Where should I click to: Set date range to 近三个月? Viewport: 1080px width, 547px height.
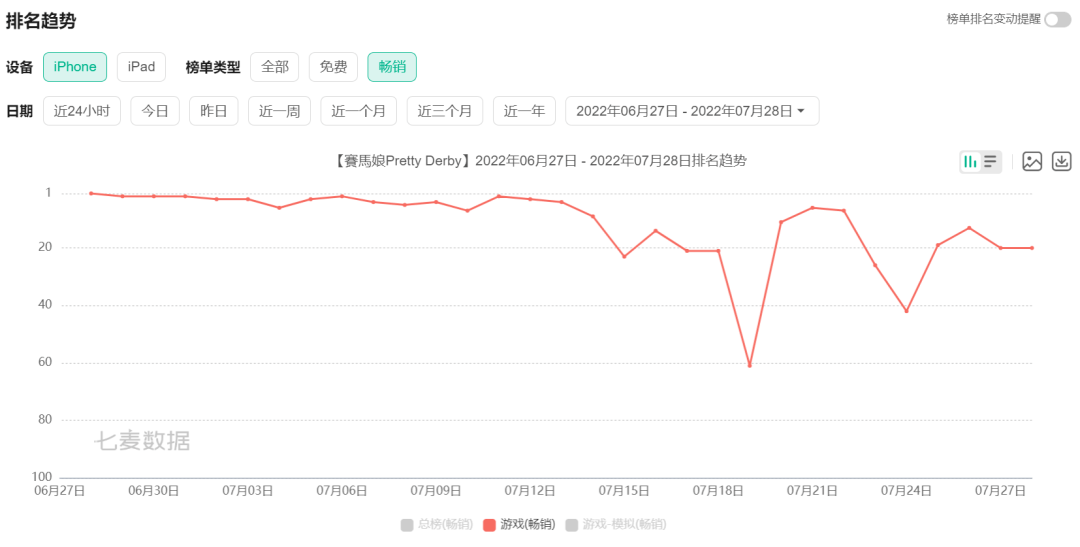click(x=445, y=111)
